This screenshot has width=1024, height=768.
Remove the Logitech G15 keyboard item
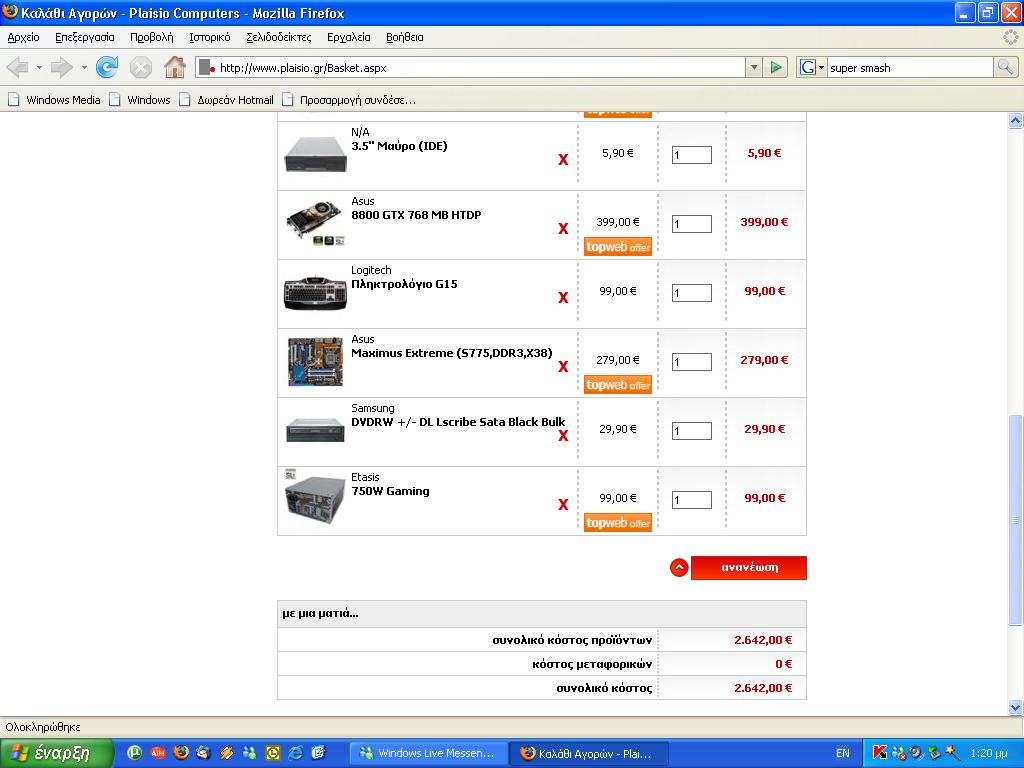tap(563, 298)
